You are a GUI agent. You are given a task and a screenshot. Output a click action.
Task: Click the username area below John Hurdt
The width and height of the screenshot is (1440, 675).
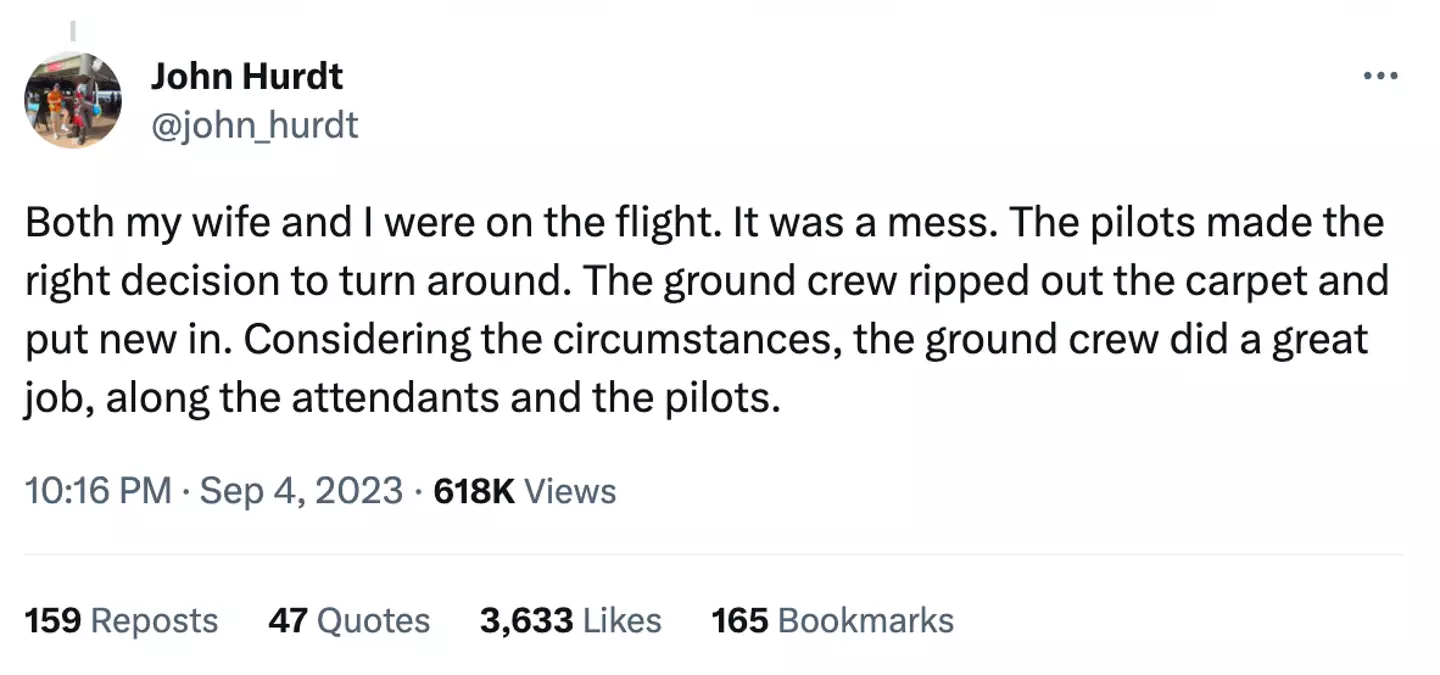coord(256,124)
